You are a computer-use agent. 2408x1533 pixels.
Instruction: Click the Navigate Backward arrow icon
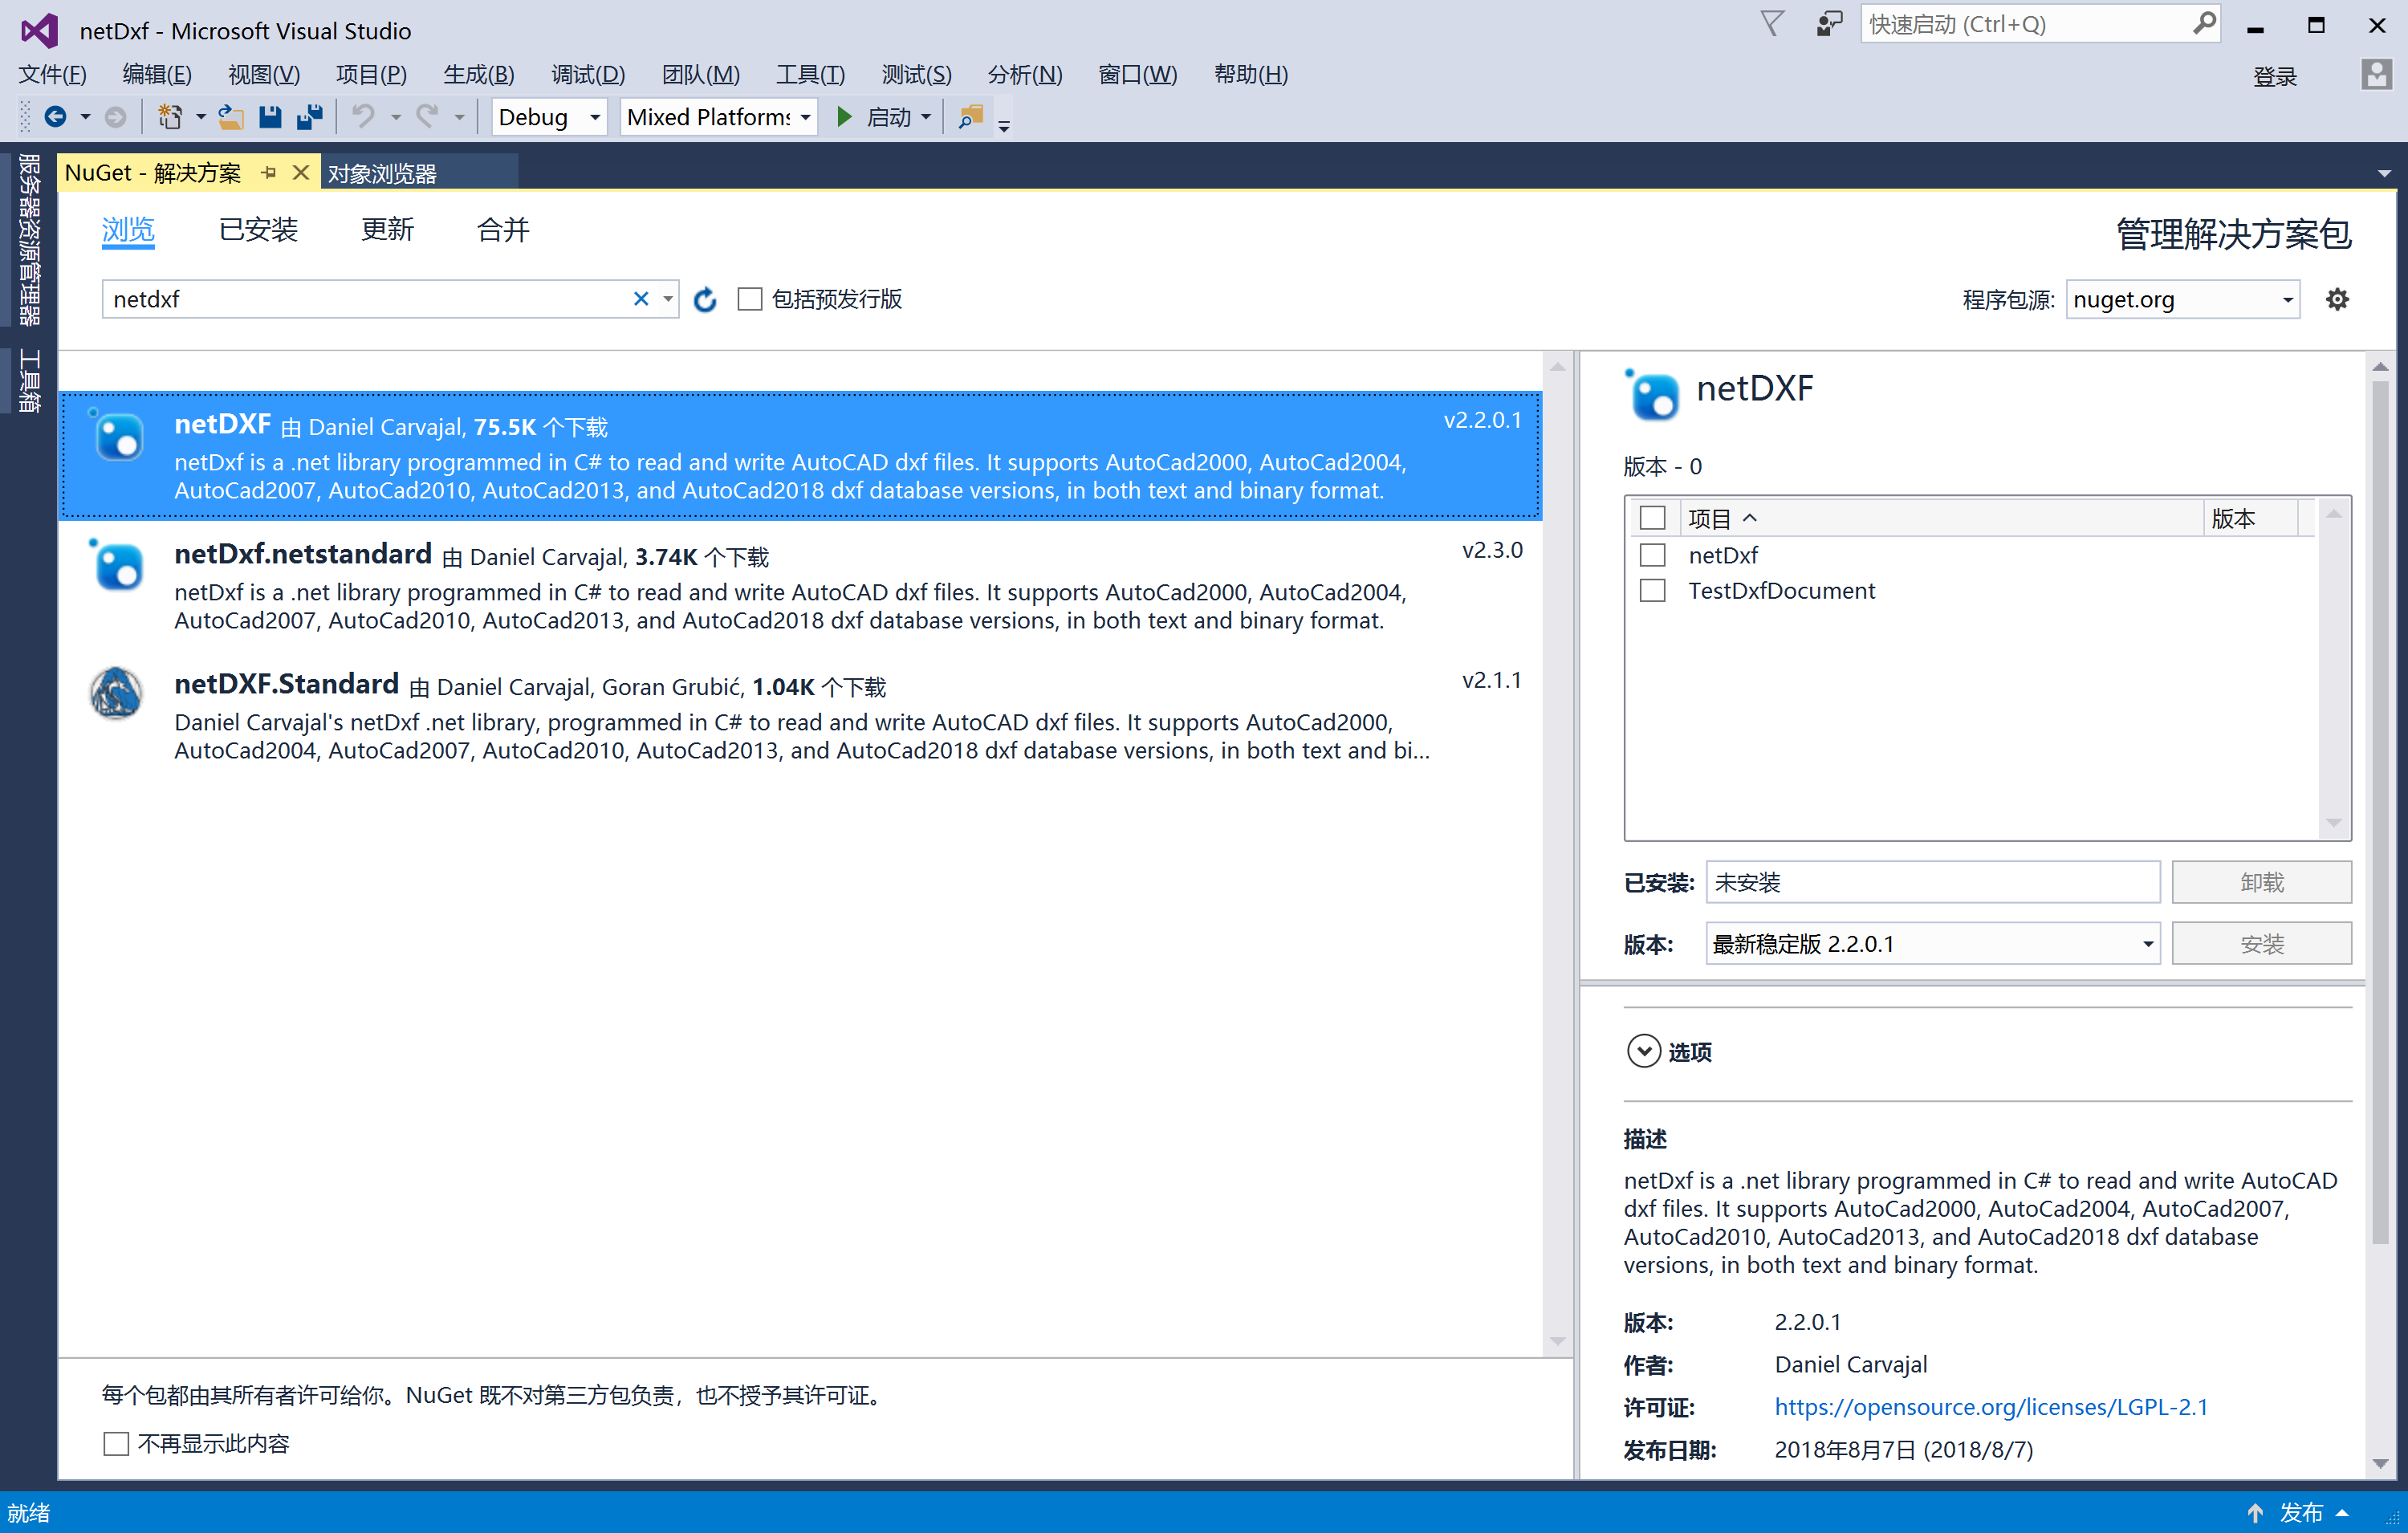(x=57, y=116)
